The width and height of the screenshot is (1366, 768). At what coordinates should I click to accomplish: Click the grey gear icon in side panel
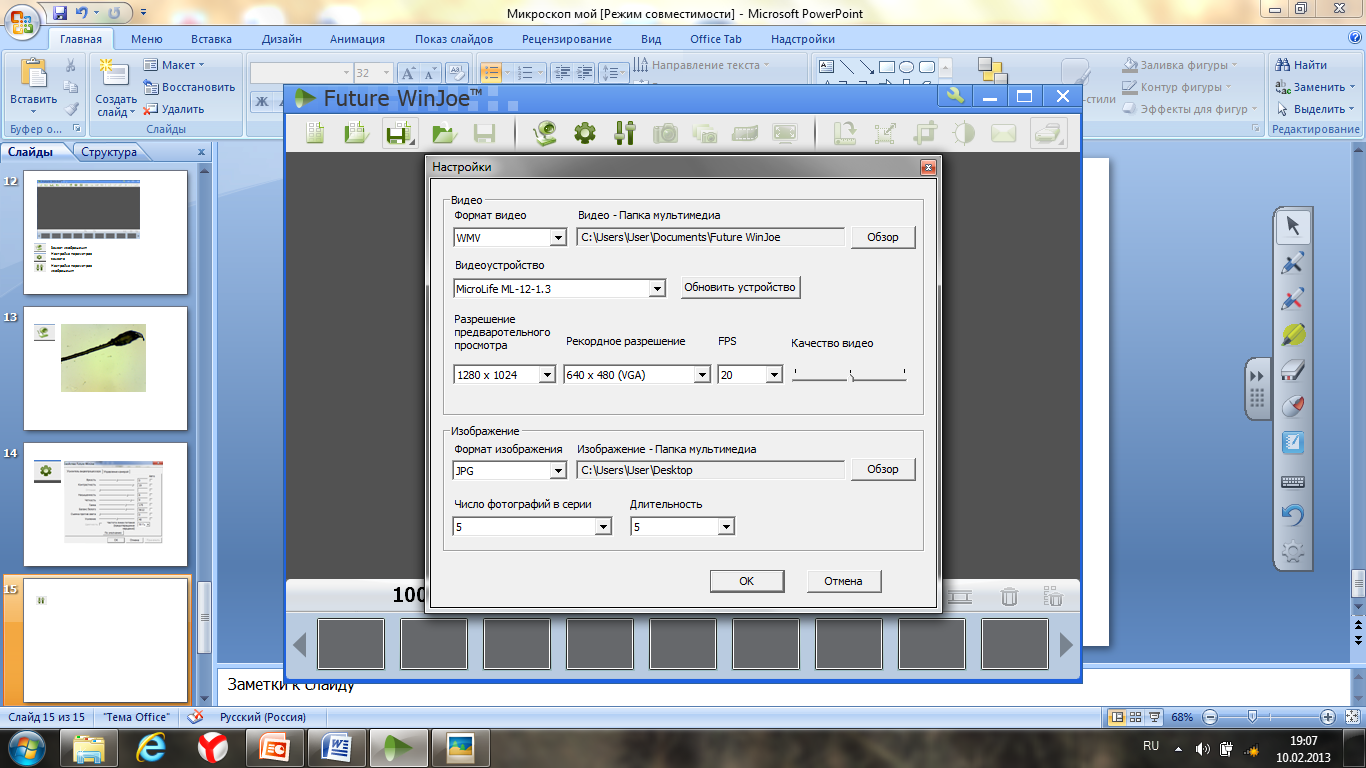click(x=1292, y=551)
